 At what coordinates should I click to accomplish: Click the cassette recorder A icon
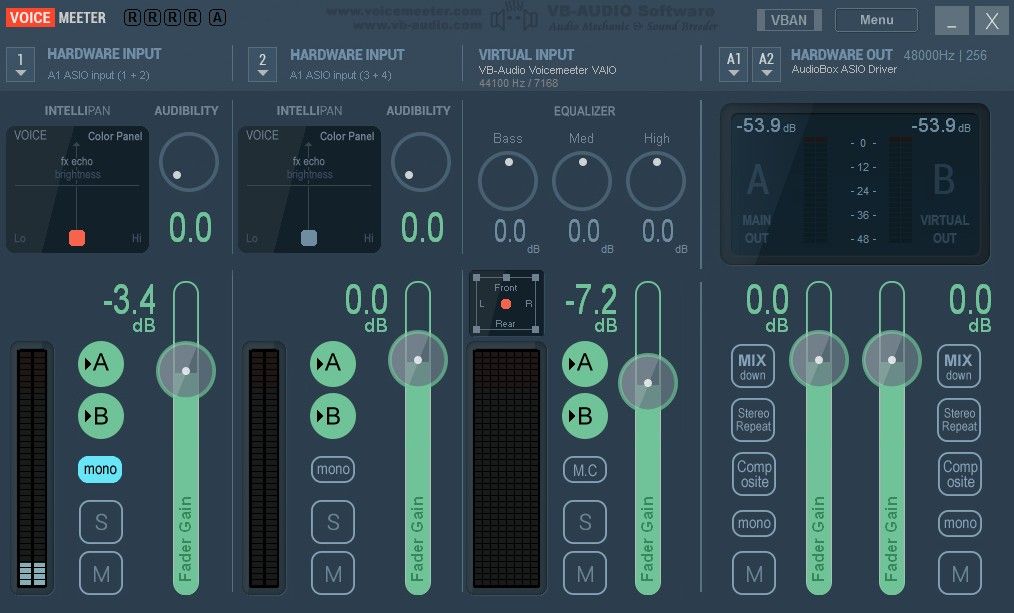pyautogui.click(x=217, y=17)
